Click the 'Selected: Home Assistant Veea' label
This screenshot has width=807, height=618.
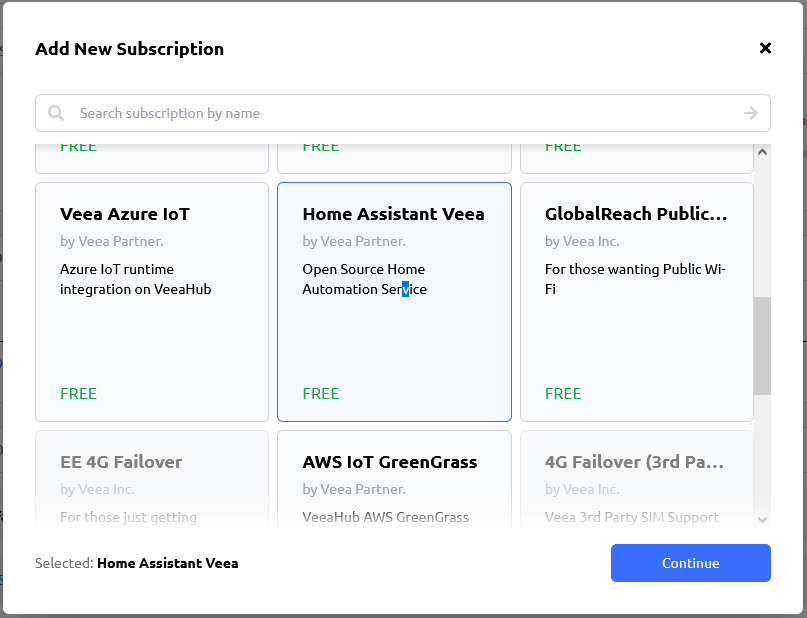(137, 563)
